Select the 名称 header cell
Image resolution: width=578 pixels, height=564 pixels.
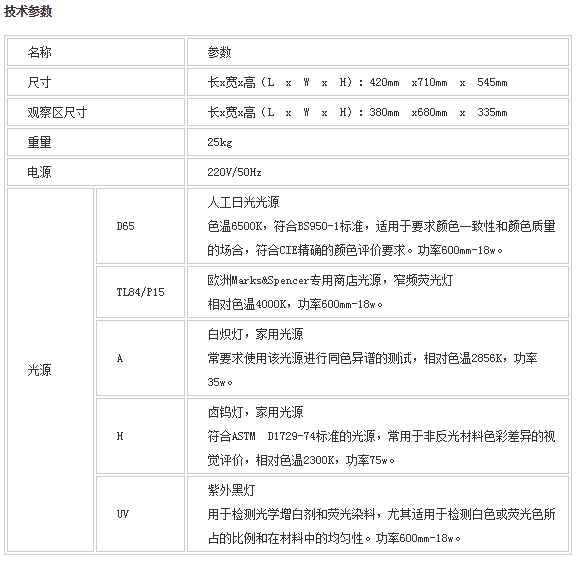click(x=96, y=52)
